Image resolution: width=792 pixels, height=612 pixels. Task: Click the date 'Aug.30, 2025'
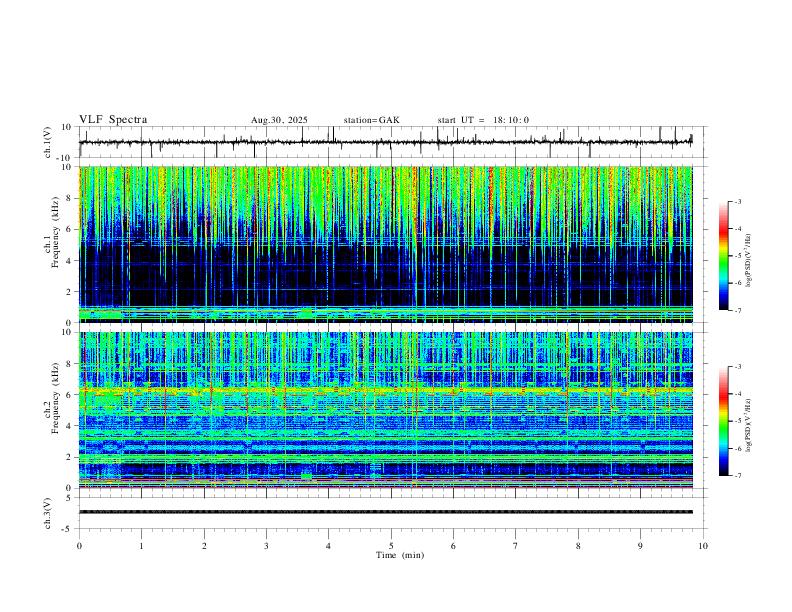pyautogui.click(x=279, y=120)
